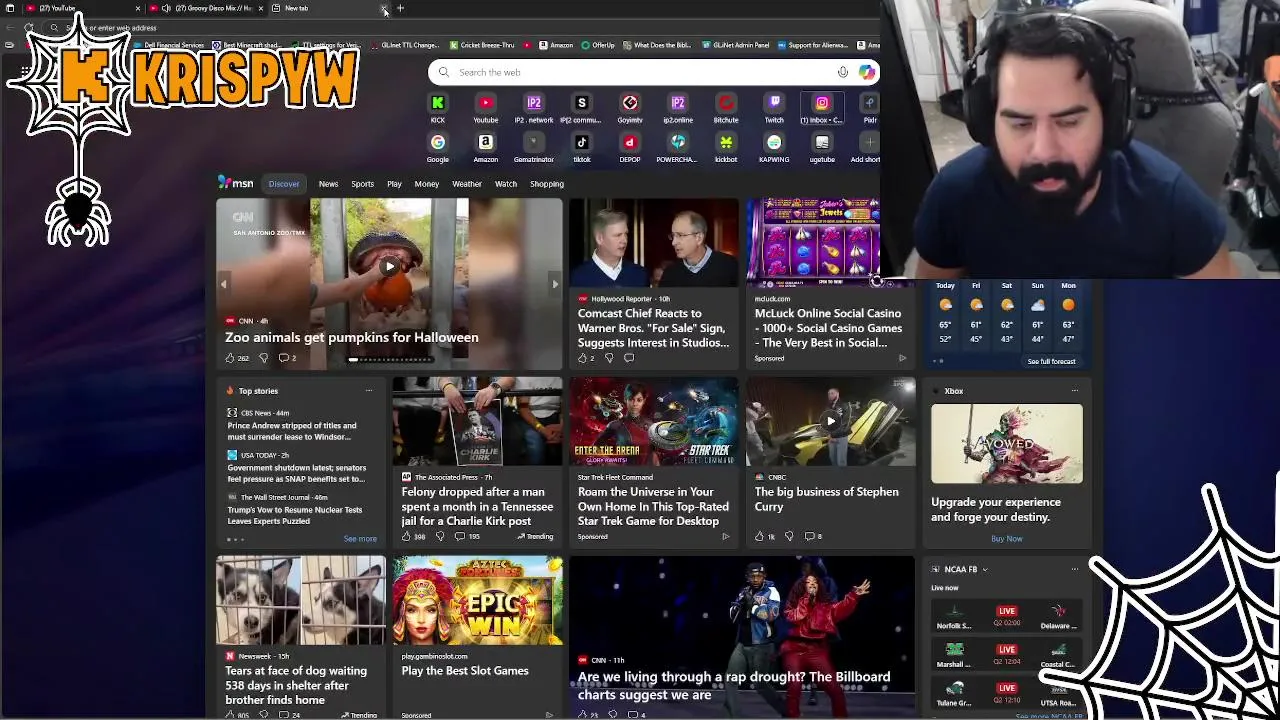Open more options on NCAA FB card

click(1075, 569)
